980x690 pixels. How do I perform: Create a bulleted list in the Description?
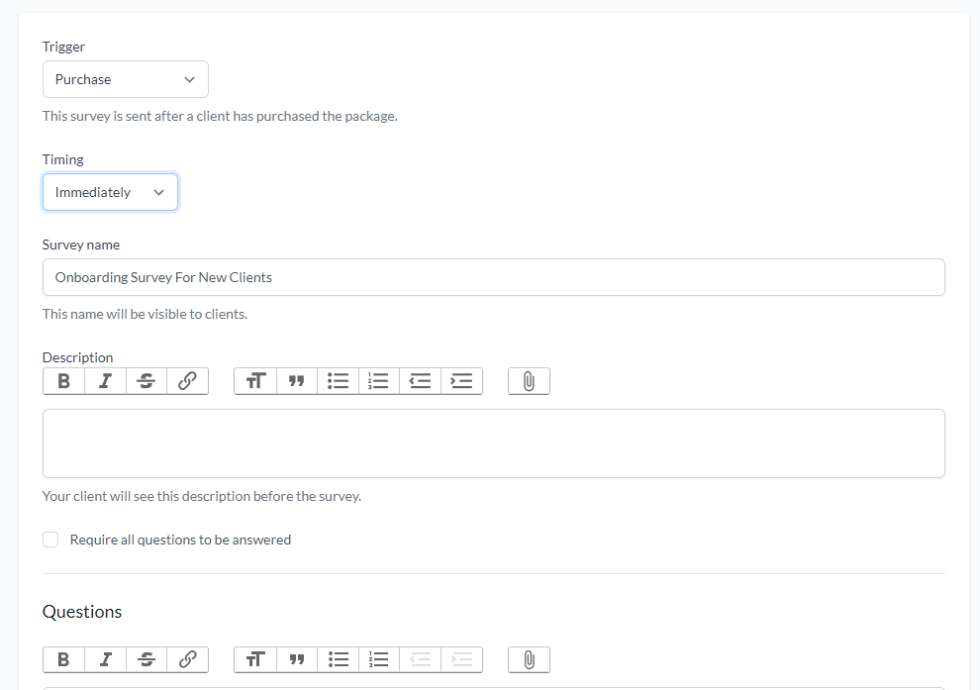pyautogui.click(x=338, y=380)
